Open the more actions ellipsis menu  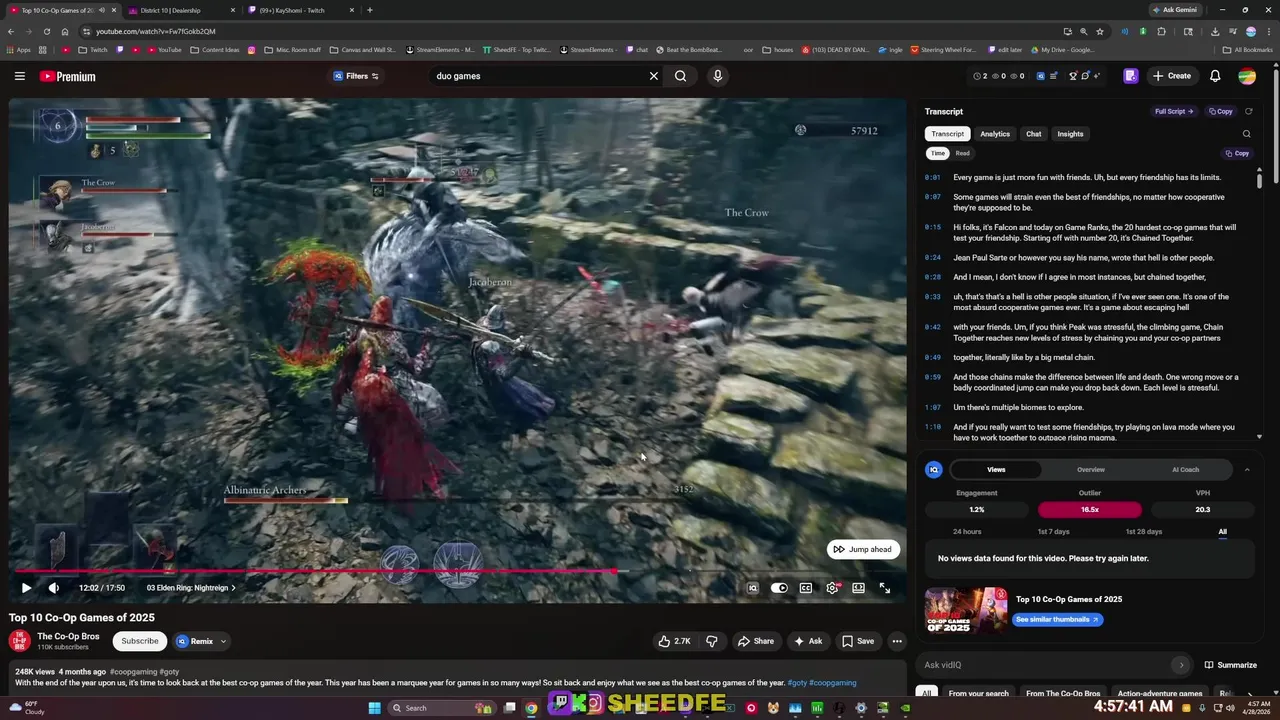pos(897,641)
